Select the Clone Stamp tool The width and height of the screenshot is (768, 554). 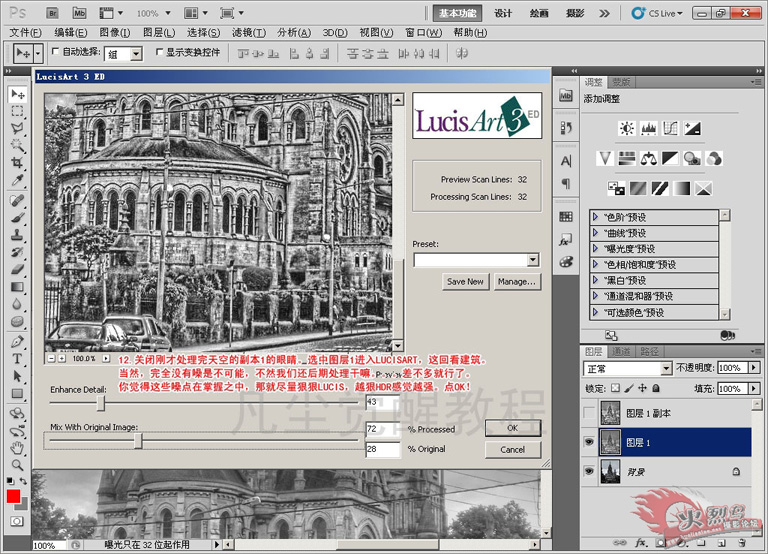coord(18,235)
